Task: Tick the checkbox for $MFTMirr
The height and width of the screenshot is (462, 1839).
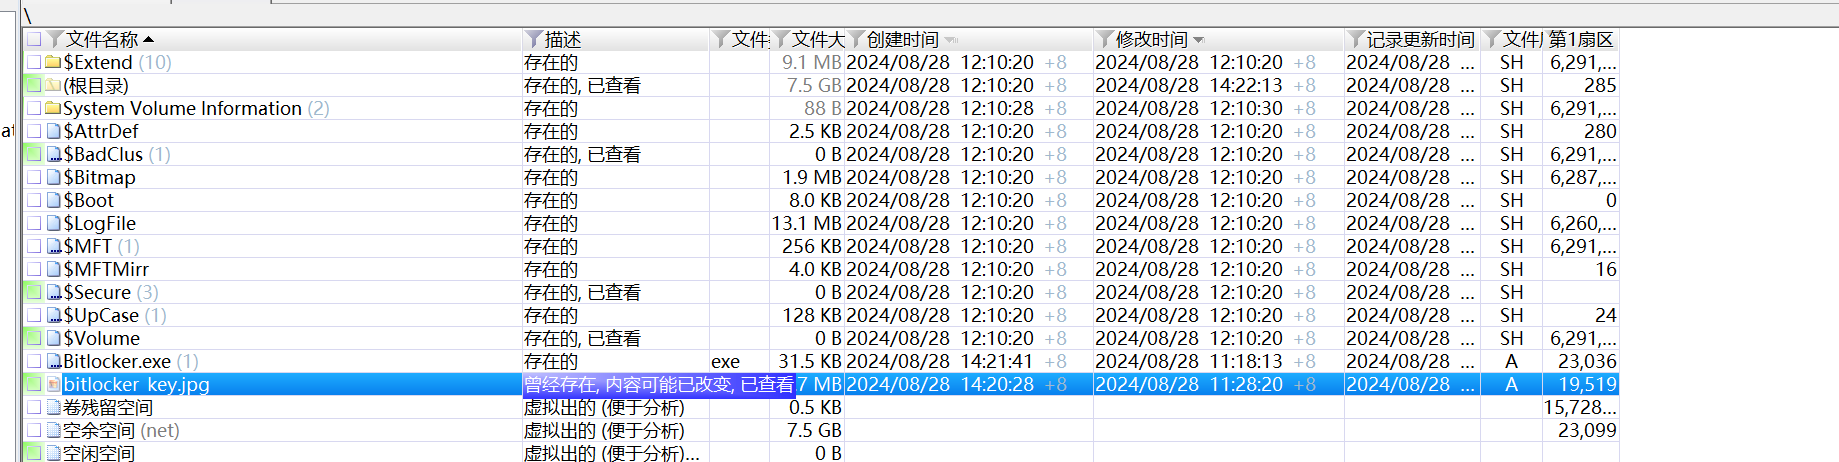Action: click(34, 269)
